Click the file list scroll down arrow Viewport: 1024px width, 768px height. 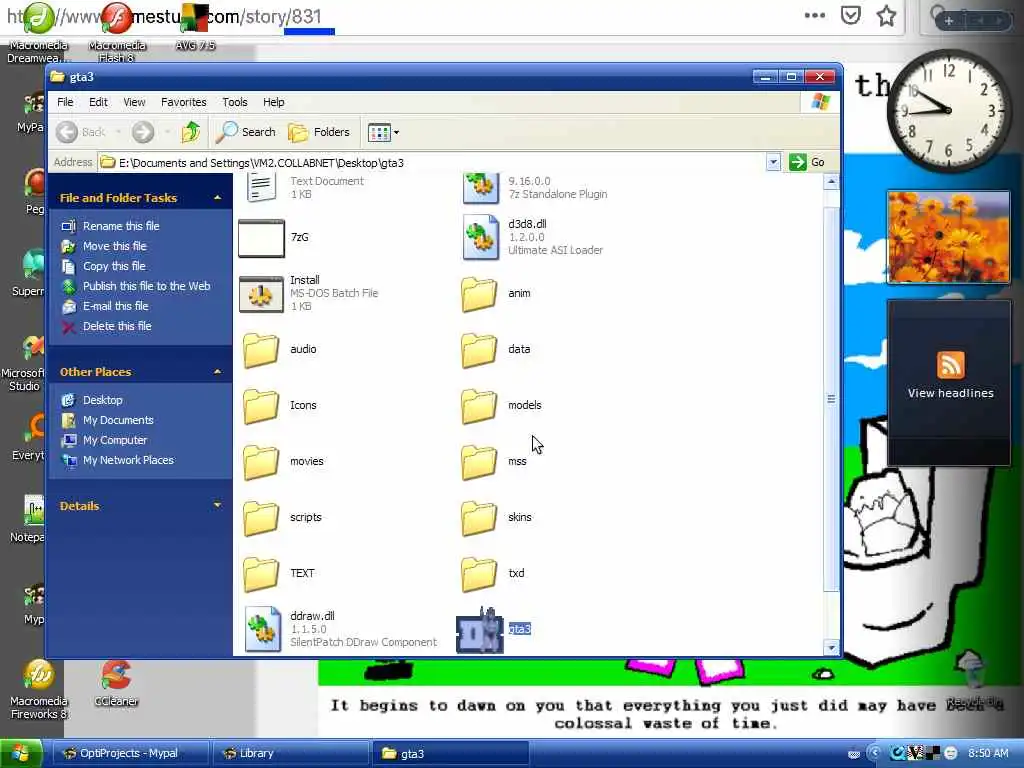(831, 648)
